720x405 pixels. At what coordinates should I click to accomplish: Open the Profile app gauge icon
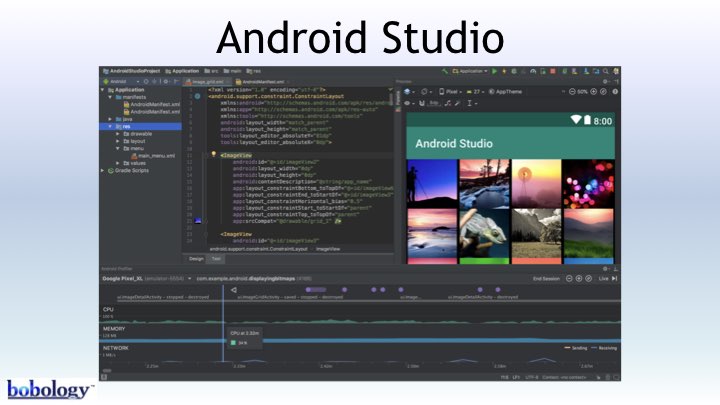tap(533, 71)
